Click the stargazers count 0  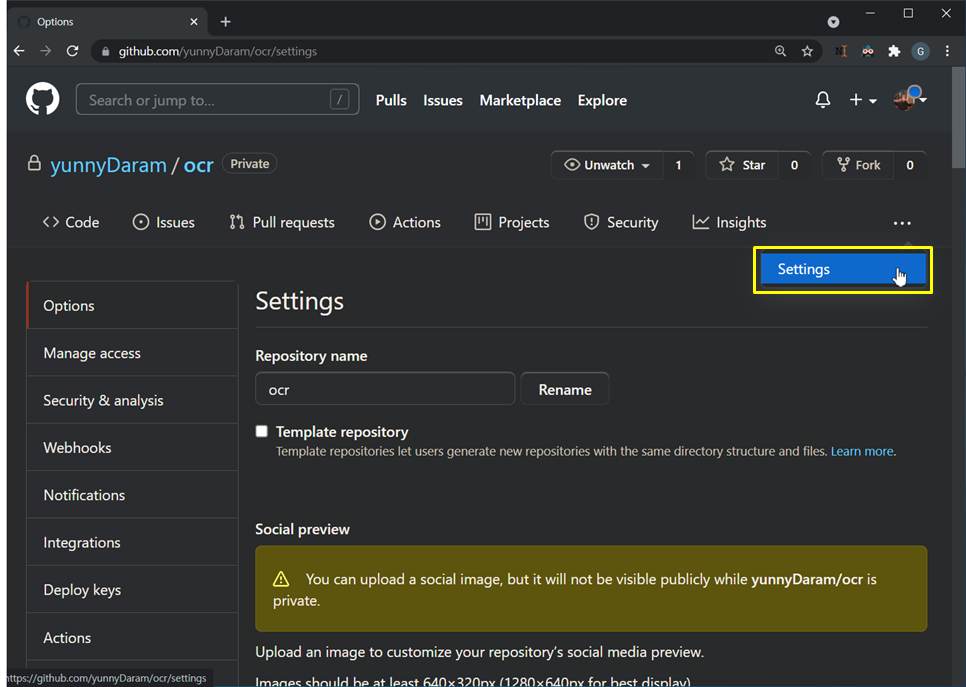click(x=794, y=165)
